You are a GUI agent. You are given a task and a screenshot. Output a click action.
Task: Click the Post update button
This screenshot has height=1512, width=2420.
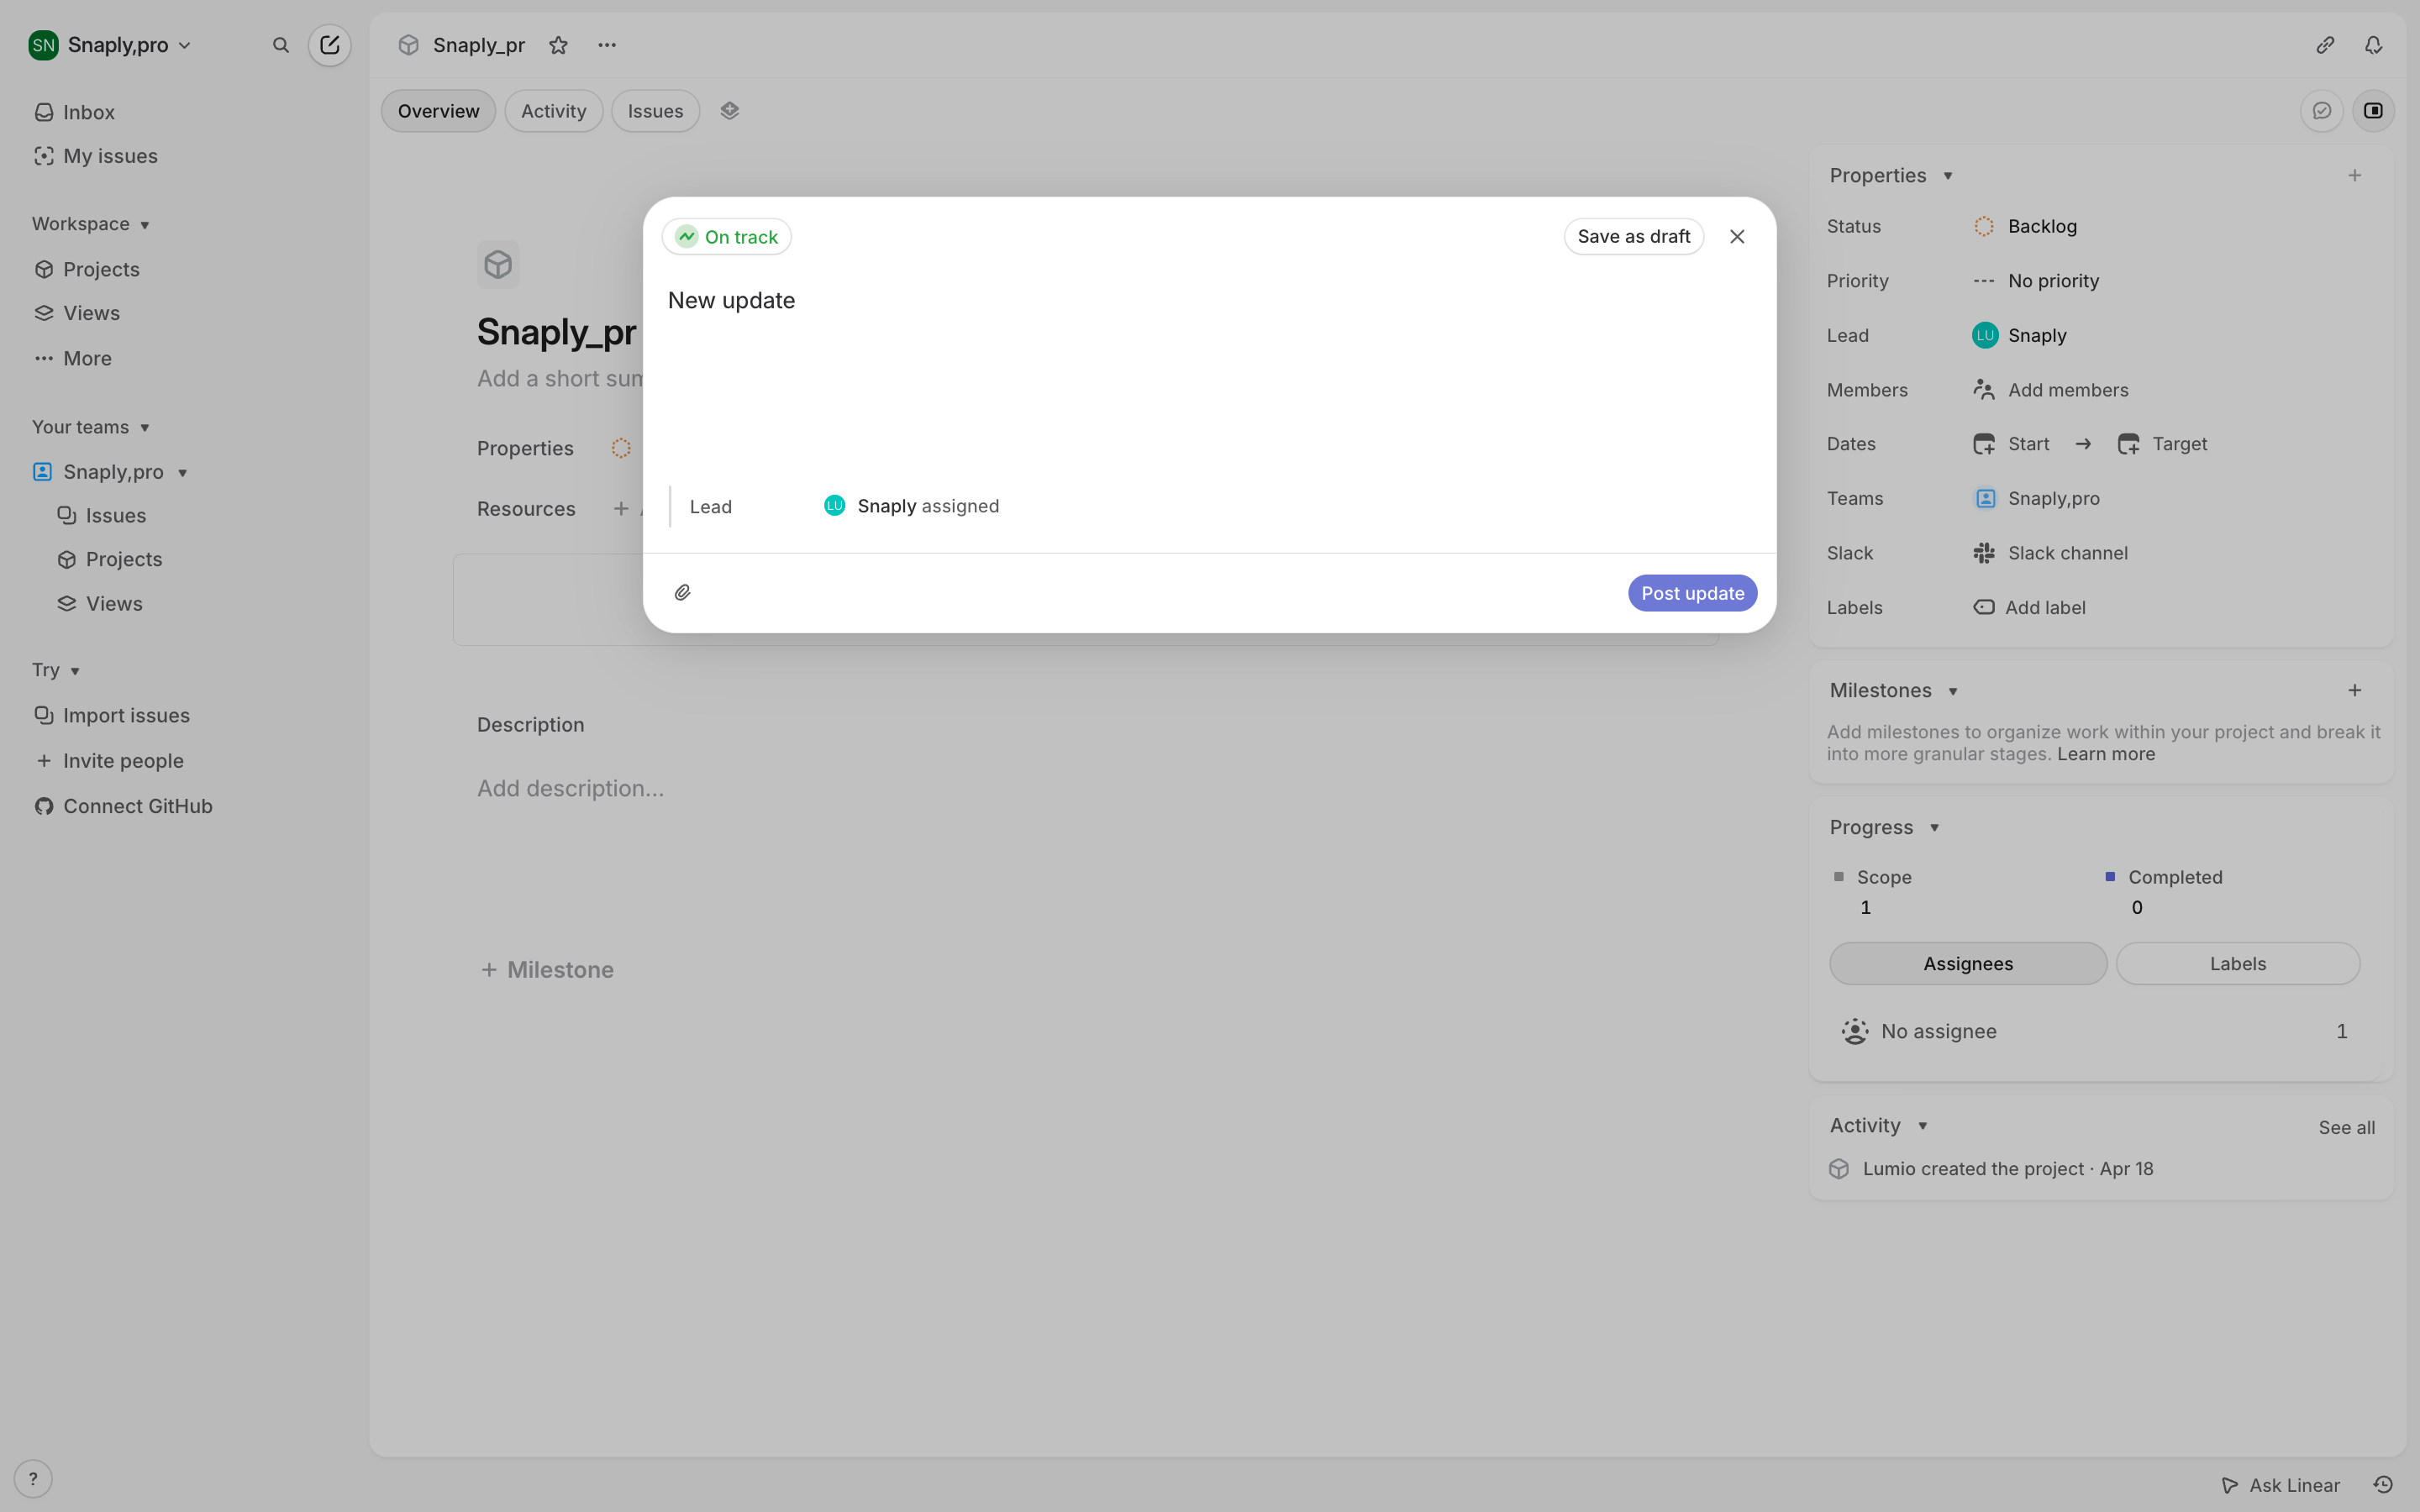tap(1692, 593)
